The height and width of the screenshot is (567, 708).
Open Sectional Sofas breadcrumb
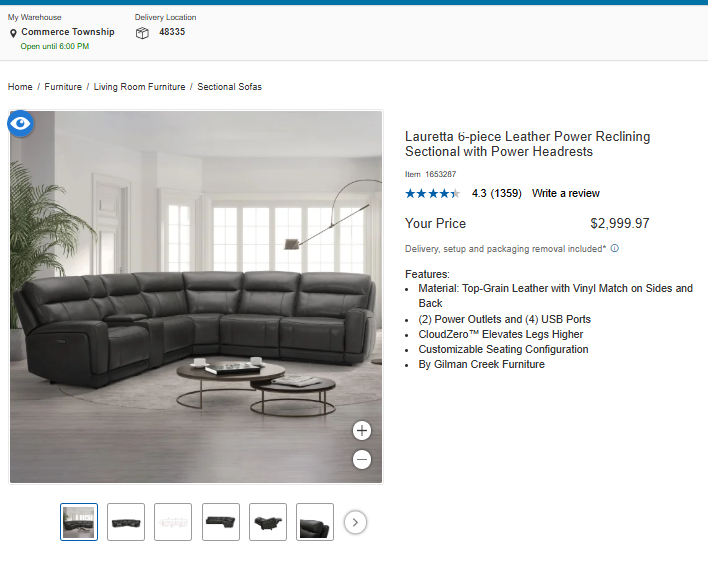[229, 87]
